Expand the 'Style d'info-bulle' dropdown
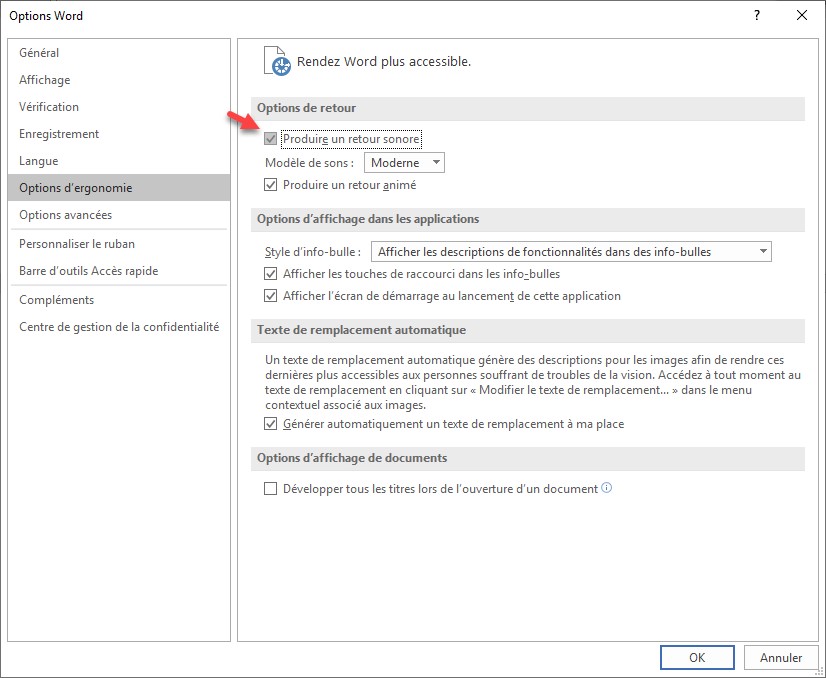Viewport: 826px width, 678px height. 571,252
